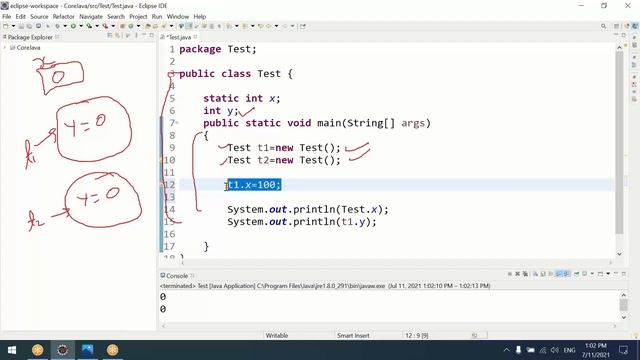Click the Coverage run icon in toolbar
The width and height of the screenshot is (640, 360).
(x=89, y=26)
